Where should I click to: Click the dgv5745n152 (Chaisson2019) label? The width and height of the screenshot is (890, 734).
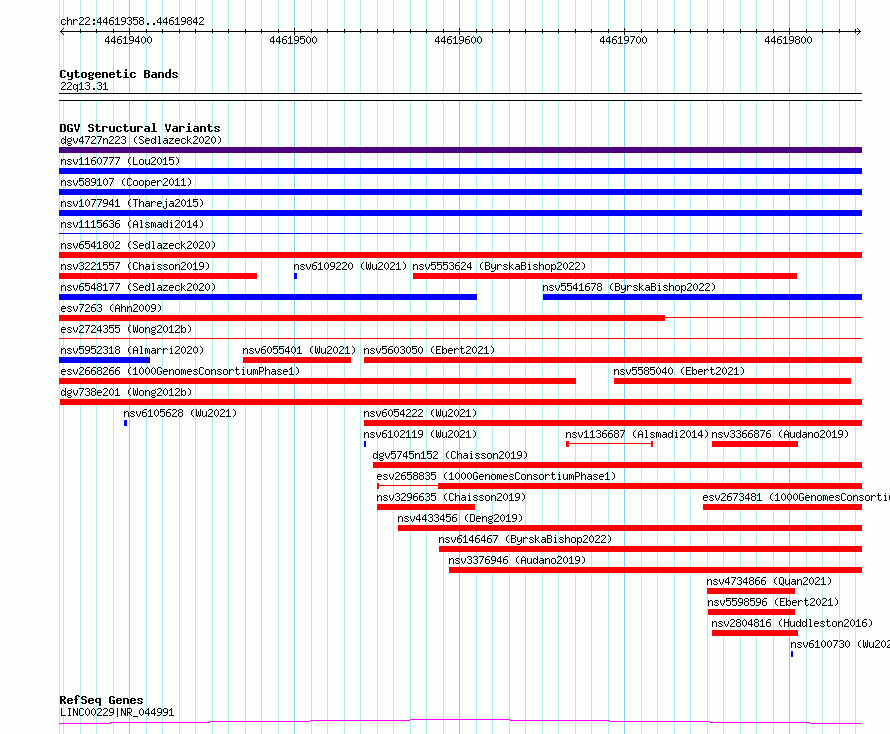coord(450,455)
